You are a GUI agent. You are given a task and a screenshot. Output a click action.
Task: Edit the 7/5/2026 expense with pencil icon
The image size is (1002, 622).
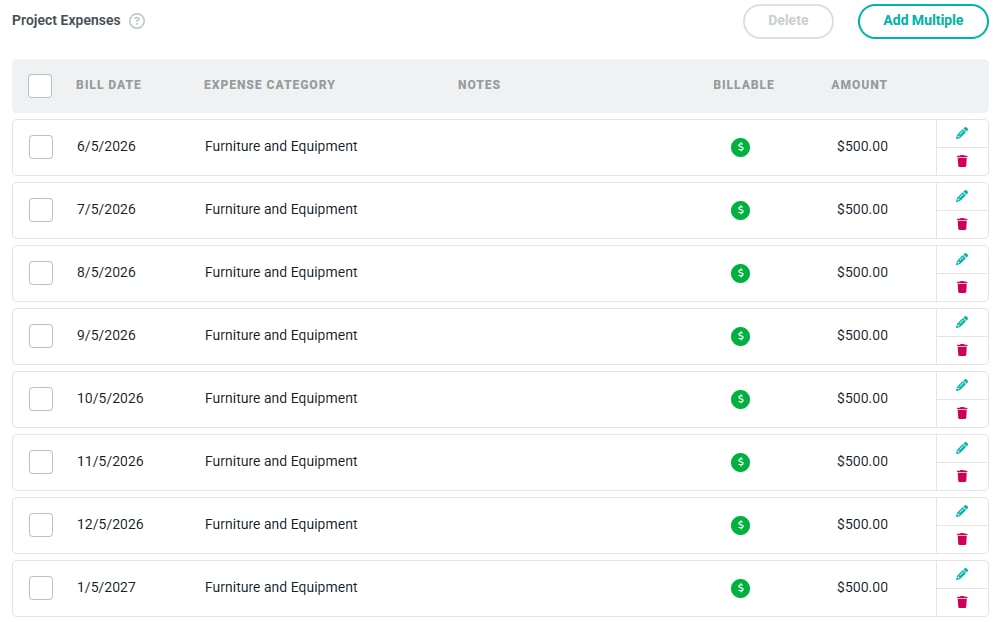962,196
